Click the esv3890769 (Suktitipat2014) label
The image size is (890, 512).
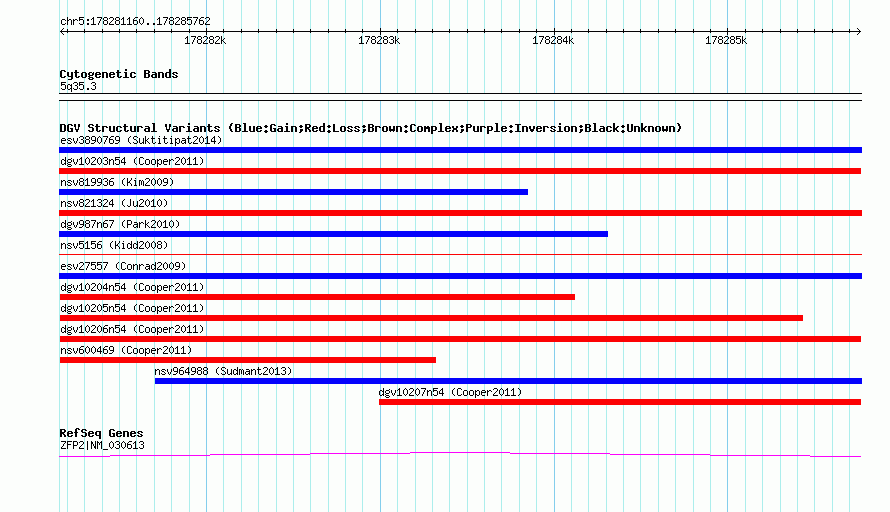coord(141,140)
